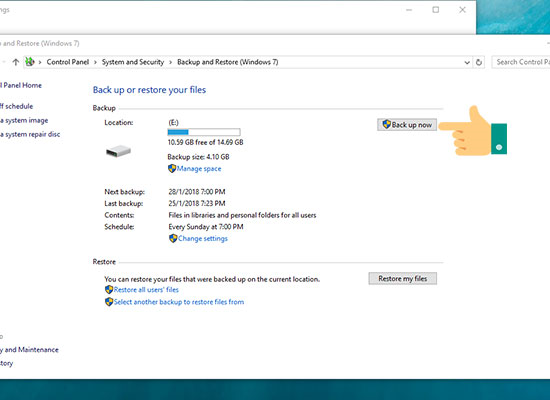The width and height of the screenshot is (550, 400).
Task: Click the refresh button beside address bar
Action: point(478,62)
